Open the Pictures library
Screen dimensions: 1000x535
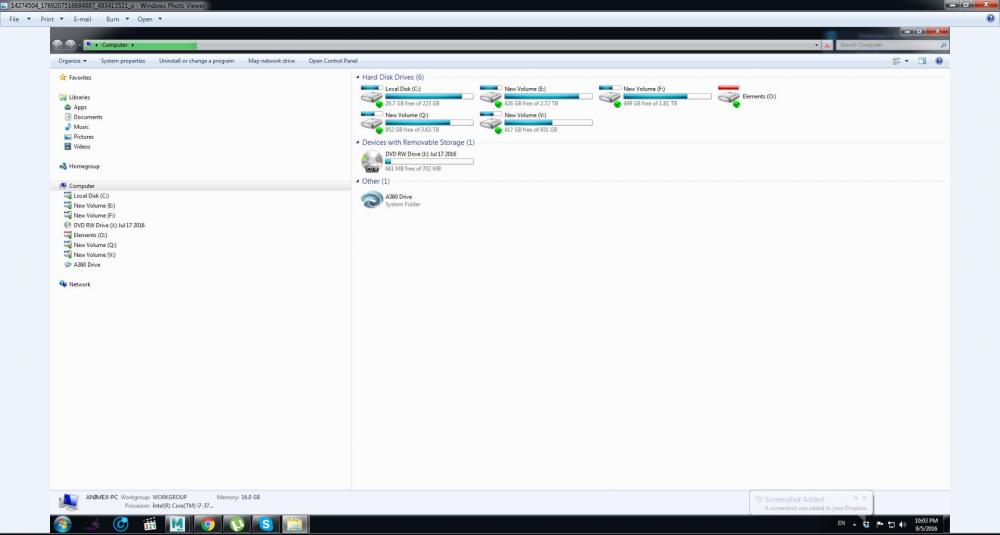pos(79,137)
